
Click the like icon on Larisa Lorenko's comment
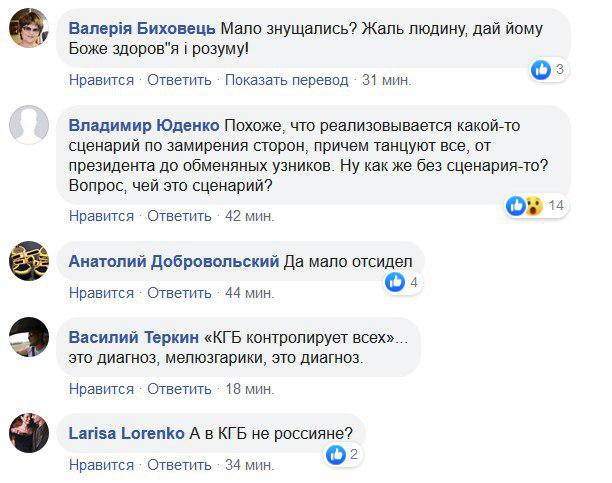pyautogui.click(x=337, y=455)
